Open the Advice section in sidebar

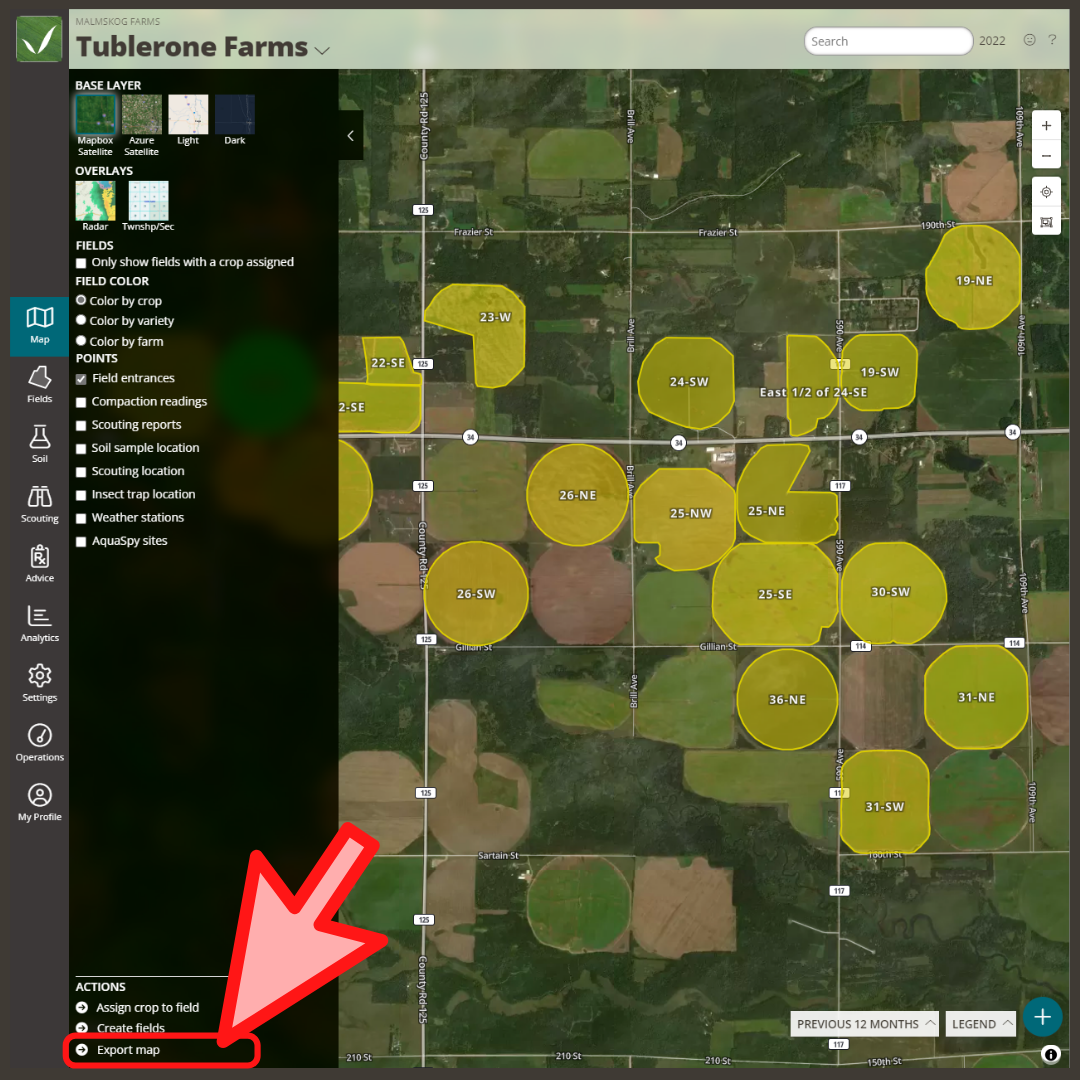[x=39, y=564]
